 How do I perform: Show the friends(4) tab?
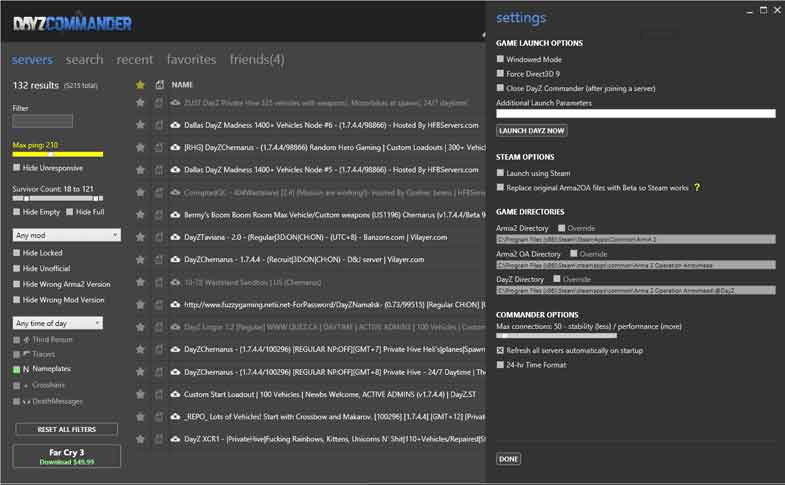[x=257, y=60]
